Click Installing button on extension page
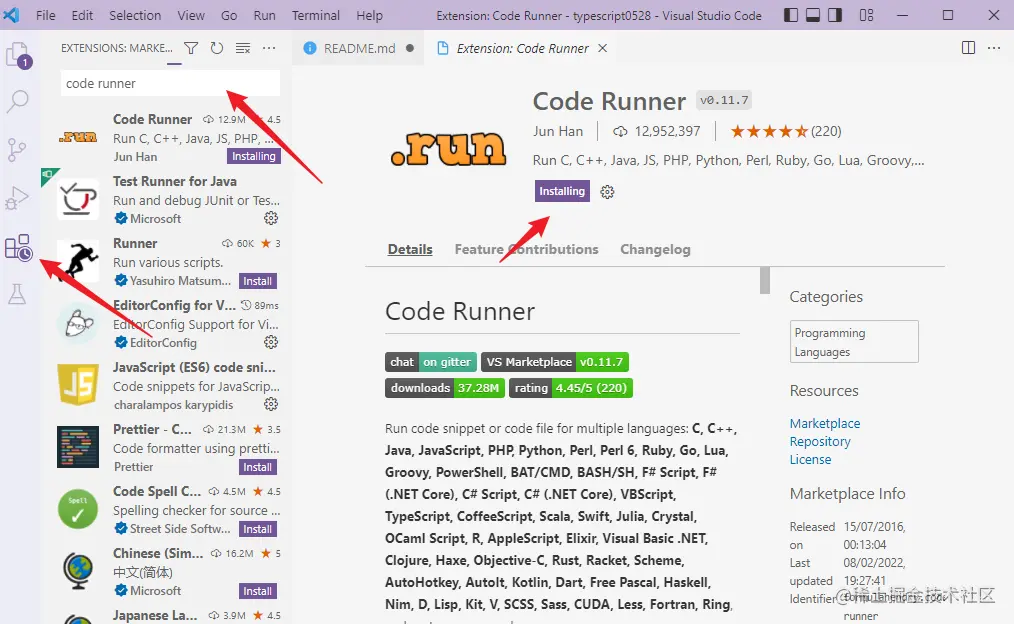 coord(562,191)
